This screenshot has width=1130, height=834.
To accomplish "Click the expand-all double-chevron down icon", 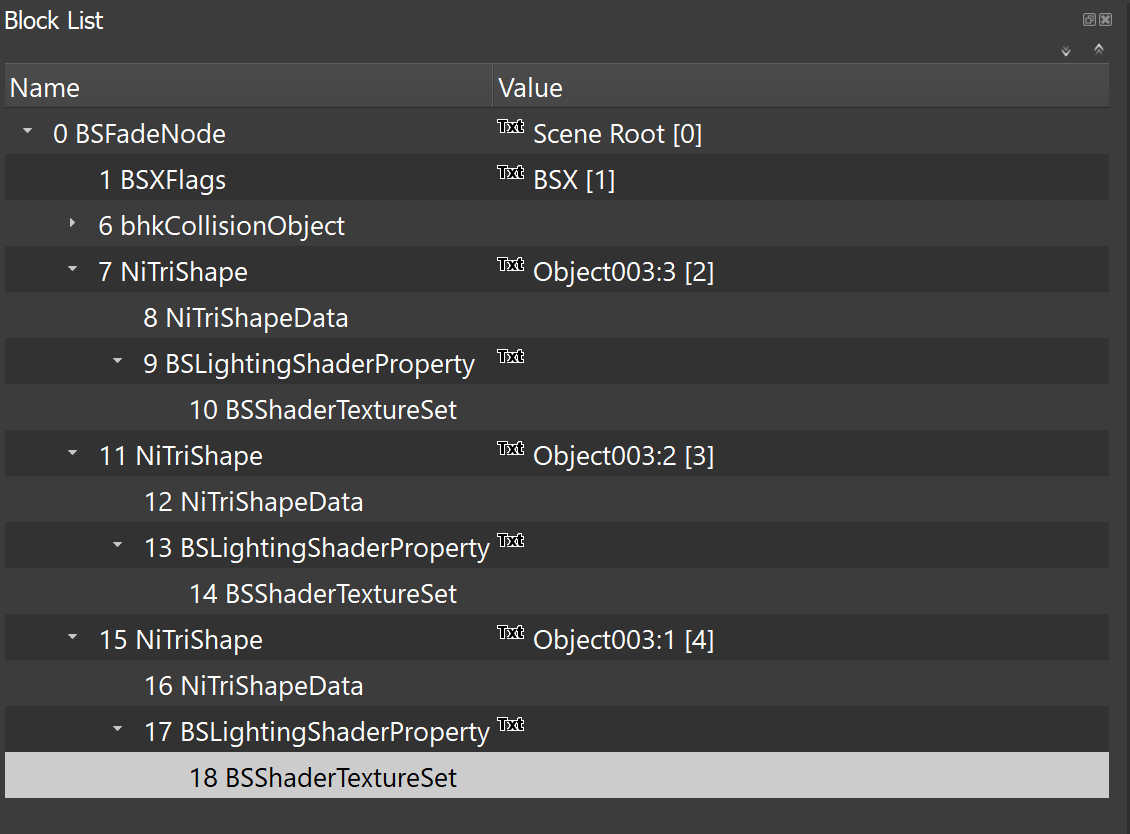I will [1066, 51].
